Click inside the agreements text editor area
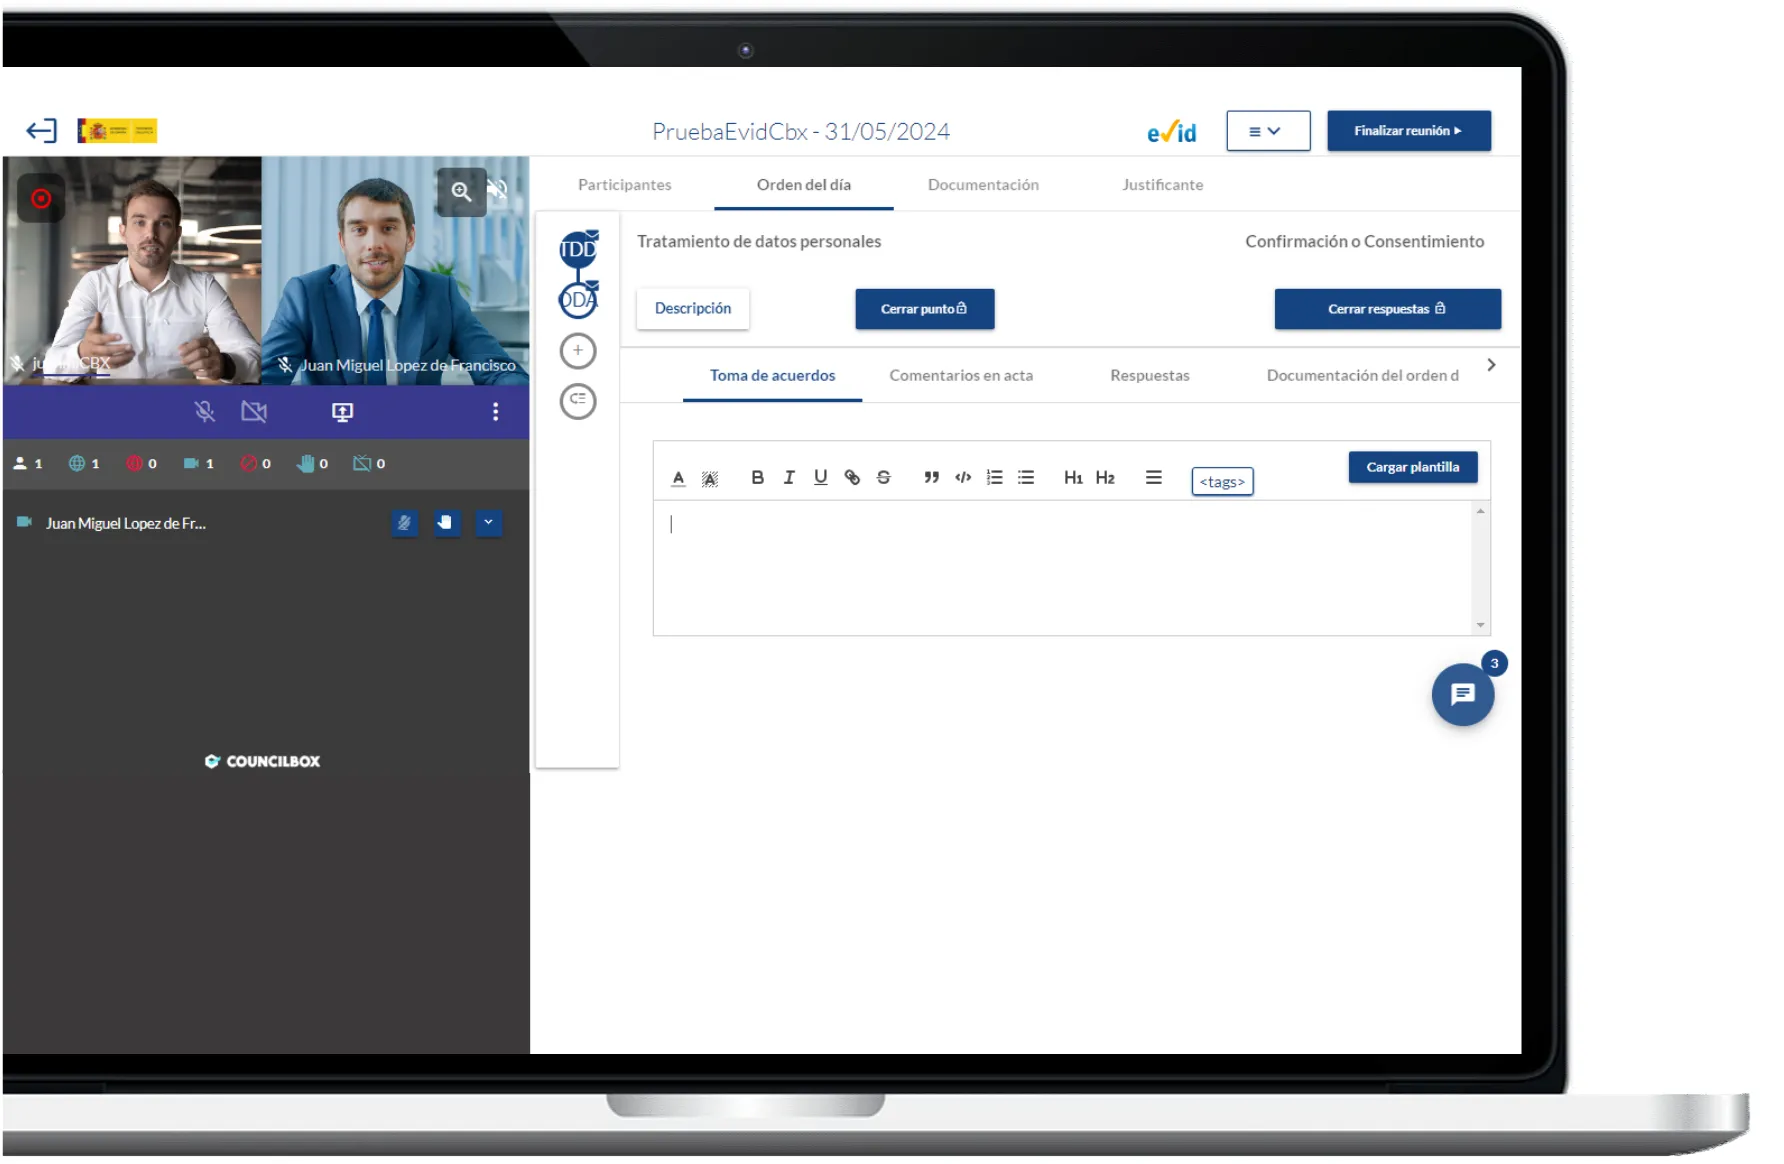 pos(1060,567)
